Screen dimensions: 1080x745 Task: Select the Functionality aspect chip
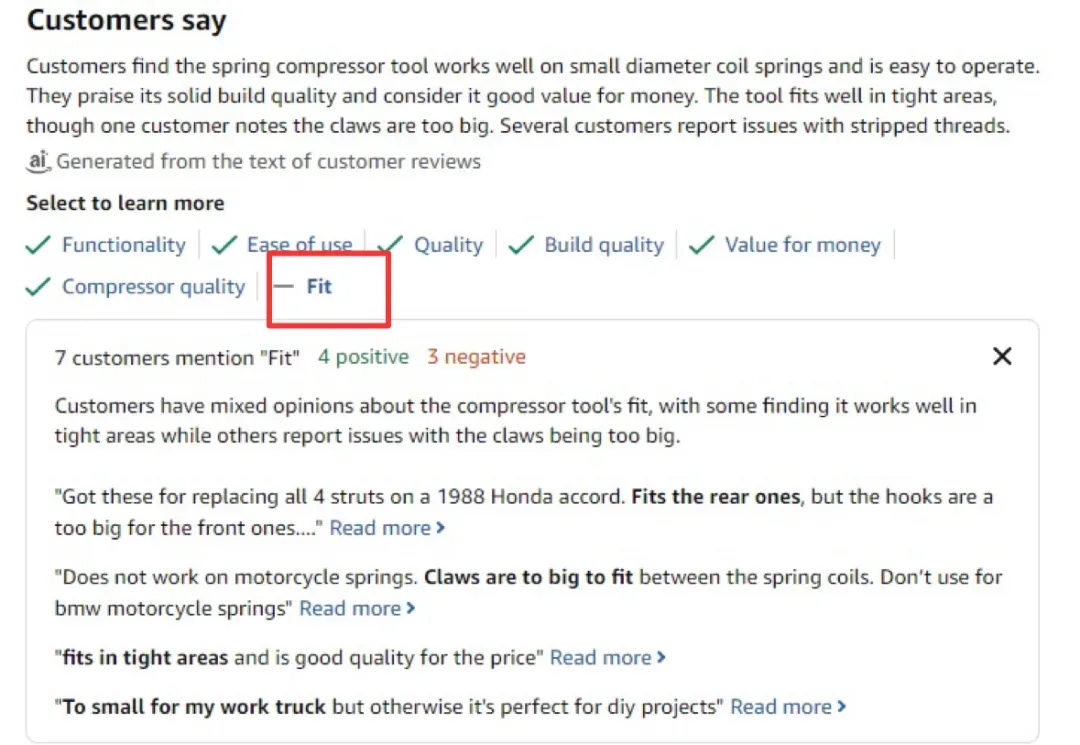tap(123, 245)
